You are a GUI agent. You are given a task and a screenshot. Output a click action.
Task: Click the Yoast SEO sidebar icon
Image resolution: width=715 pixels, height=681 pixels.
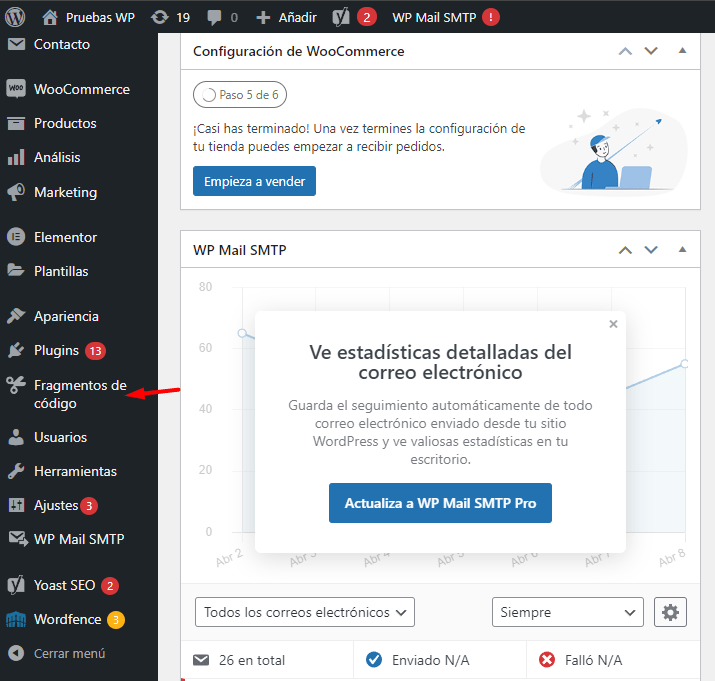(16, 585)
